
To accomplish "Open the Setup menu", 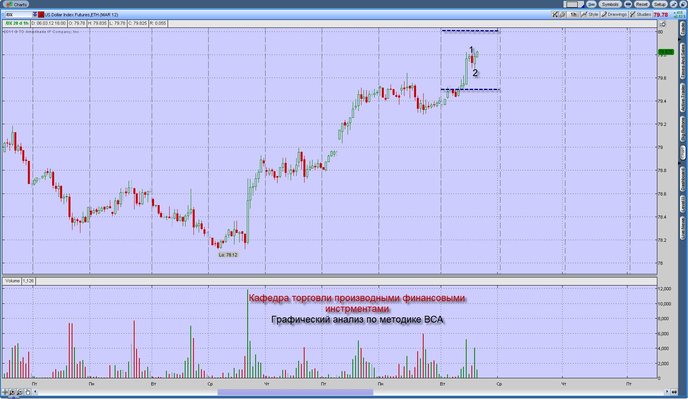I will point(659,4).
